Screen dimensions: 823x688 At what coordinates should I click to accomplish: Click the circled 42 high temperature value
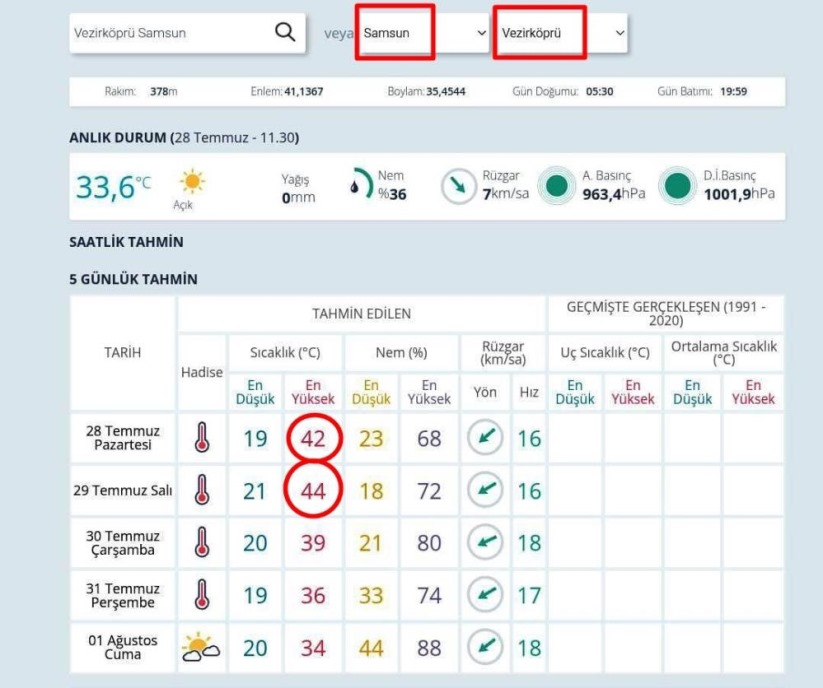pos(313,438)
